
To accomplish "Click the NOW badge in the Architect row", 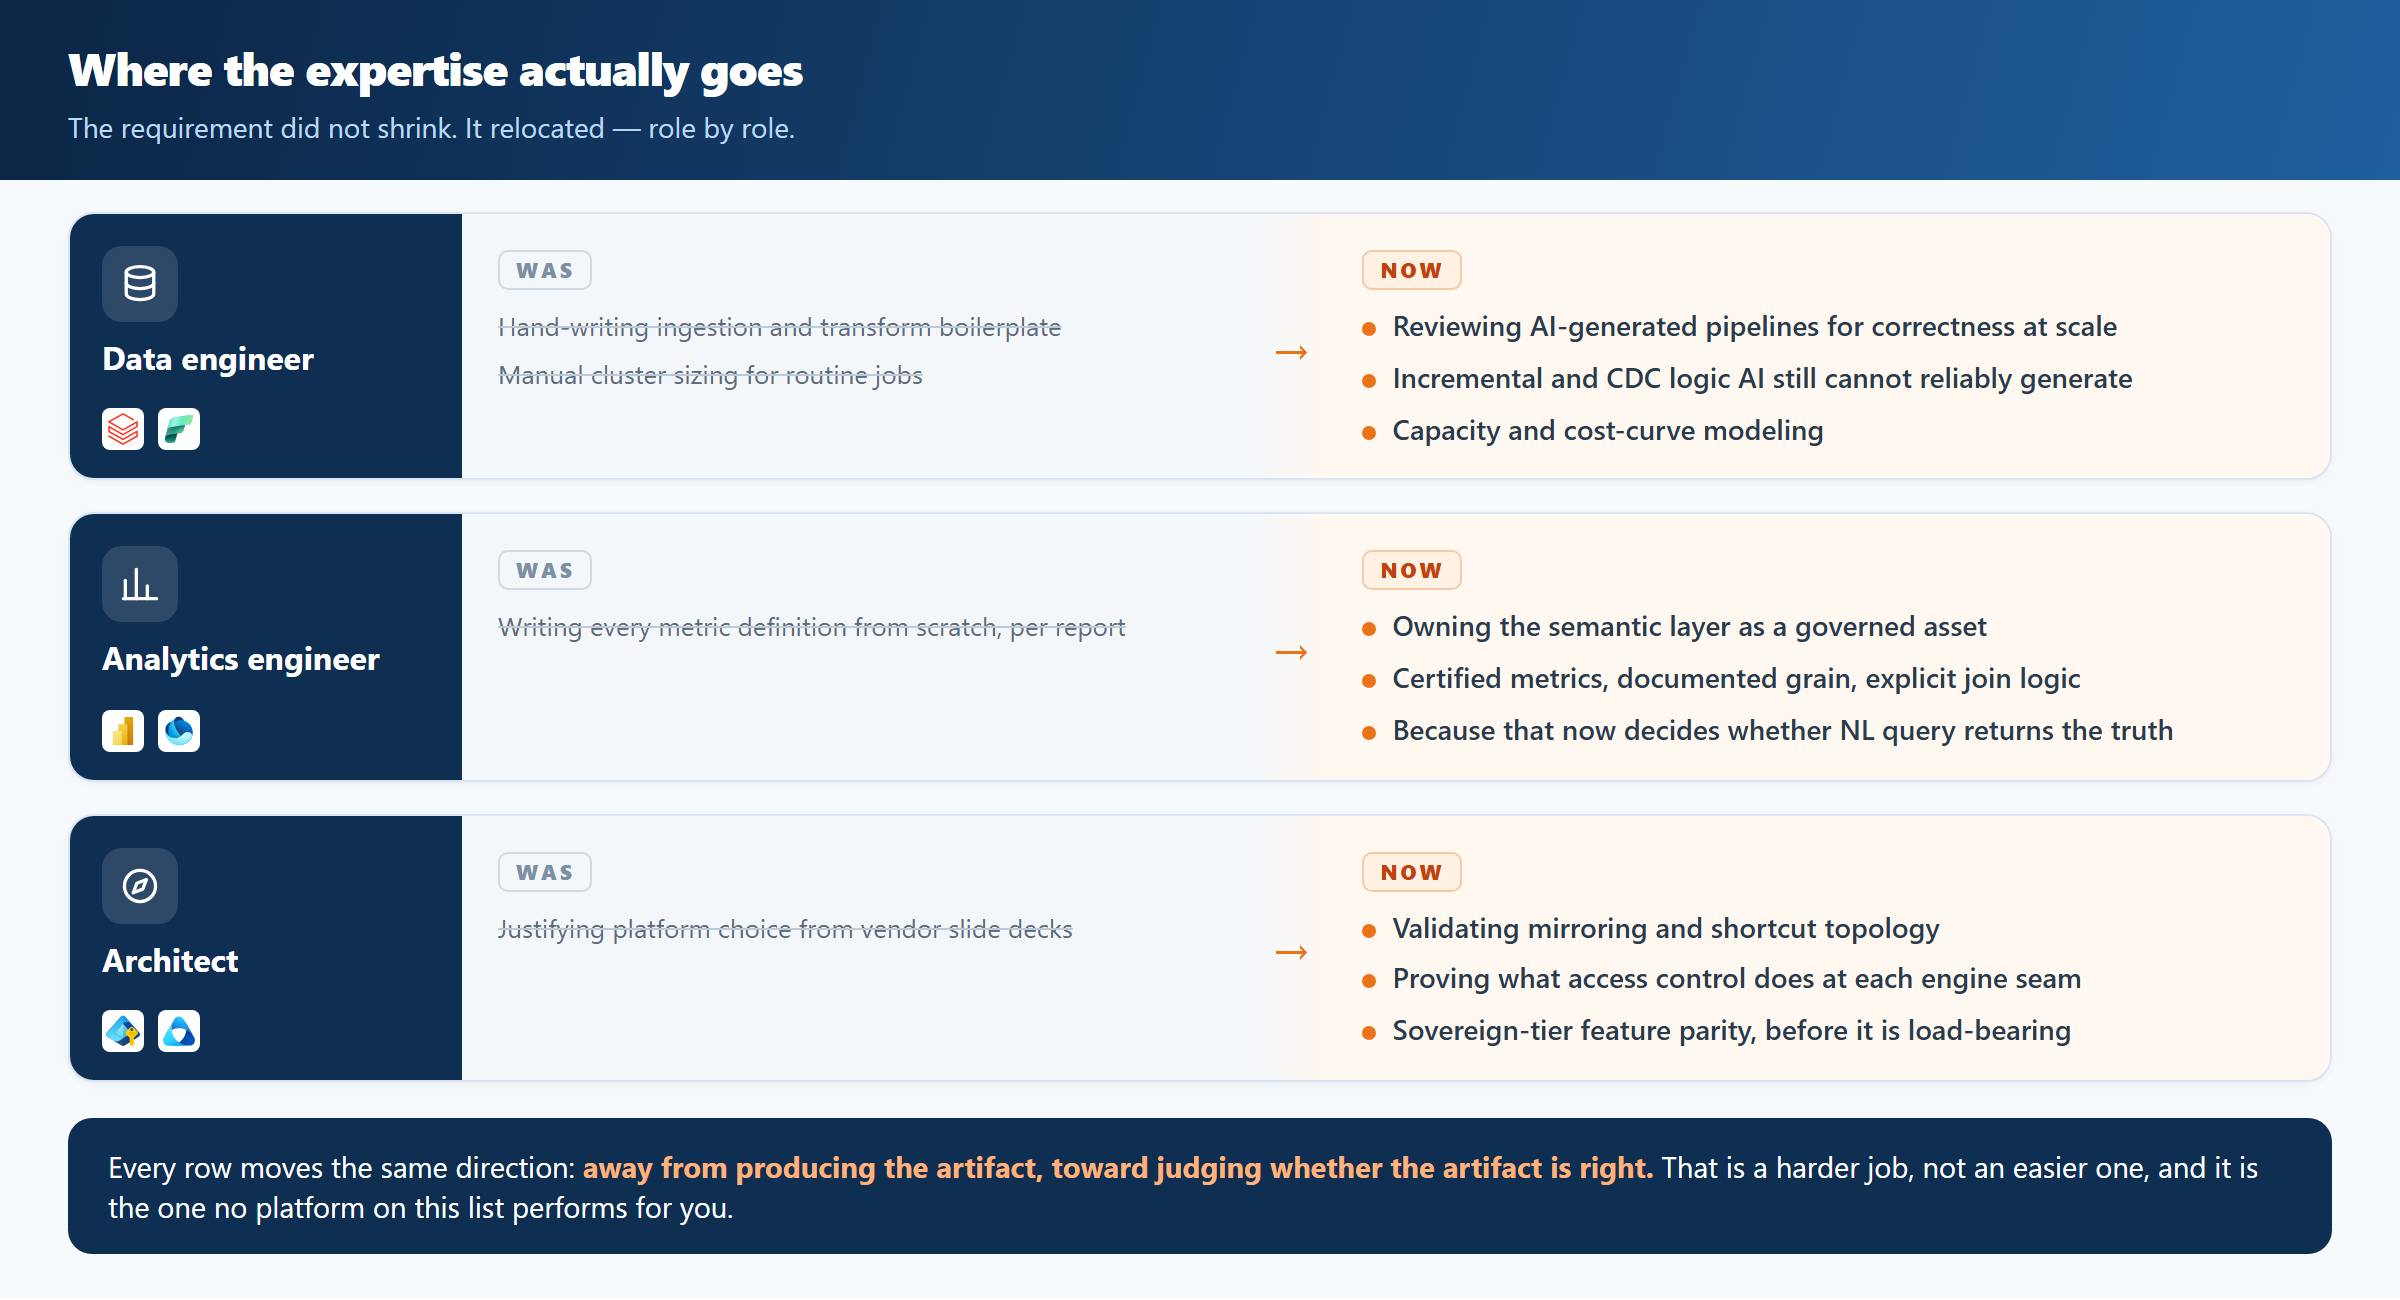I will (1411, 872).
